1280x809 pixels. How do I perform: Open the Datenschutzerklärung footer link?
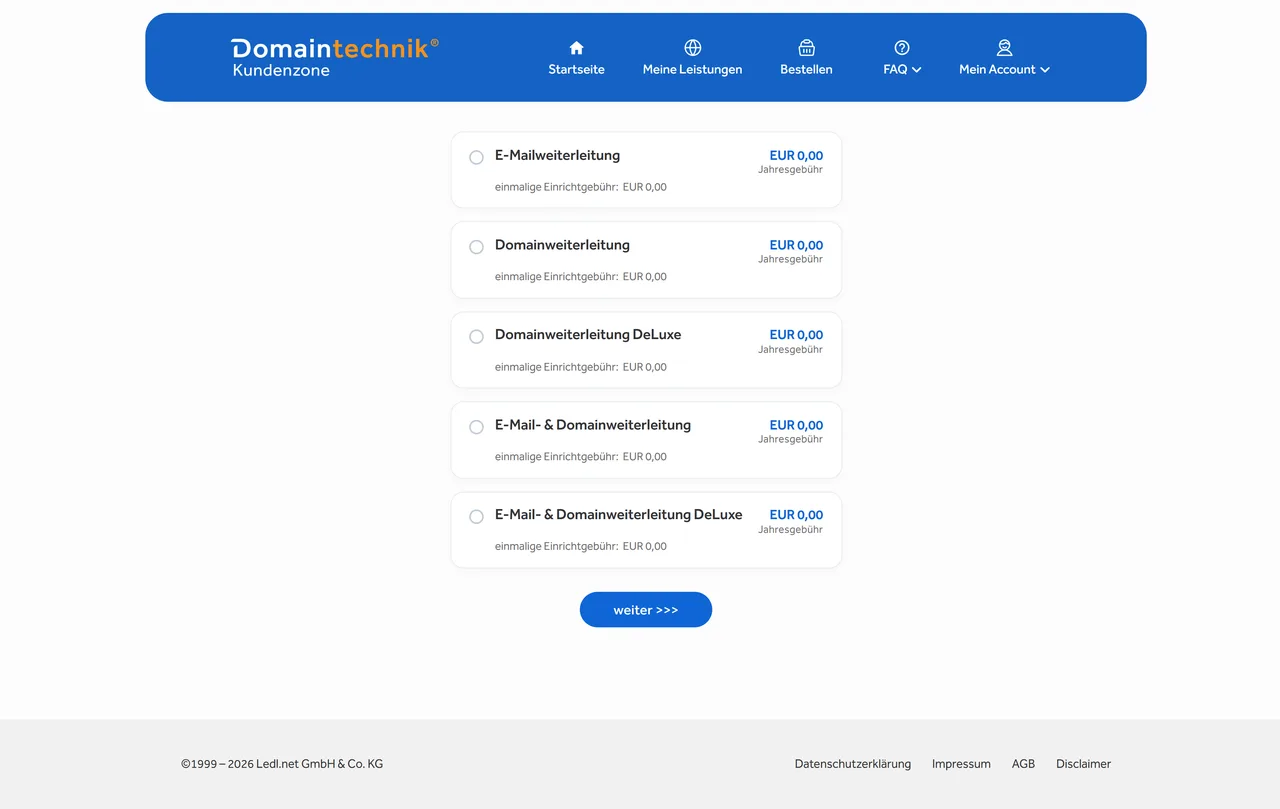[853, 764]
